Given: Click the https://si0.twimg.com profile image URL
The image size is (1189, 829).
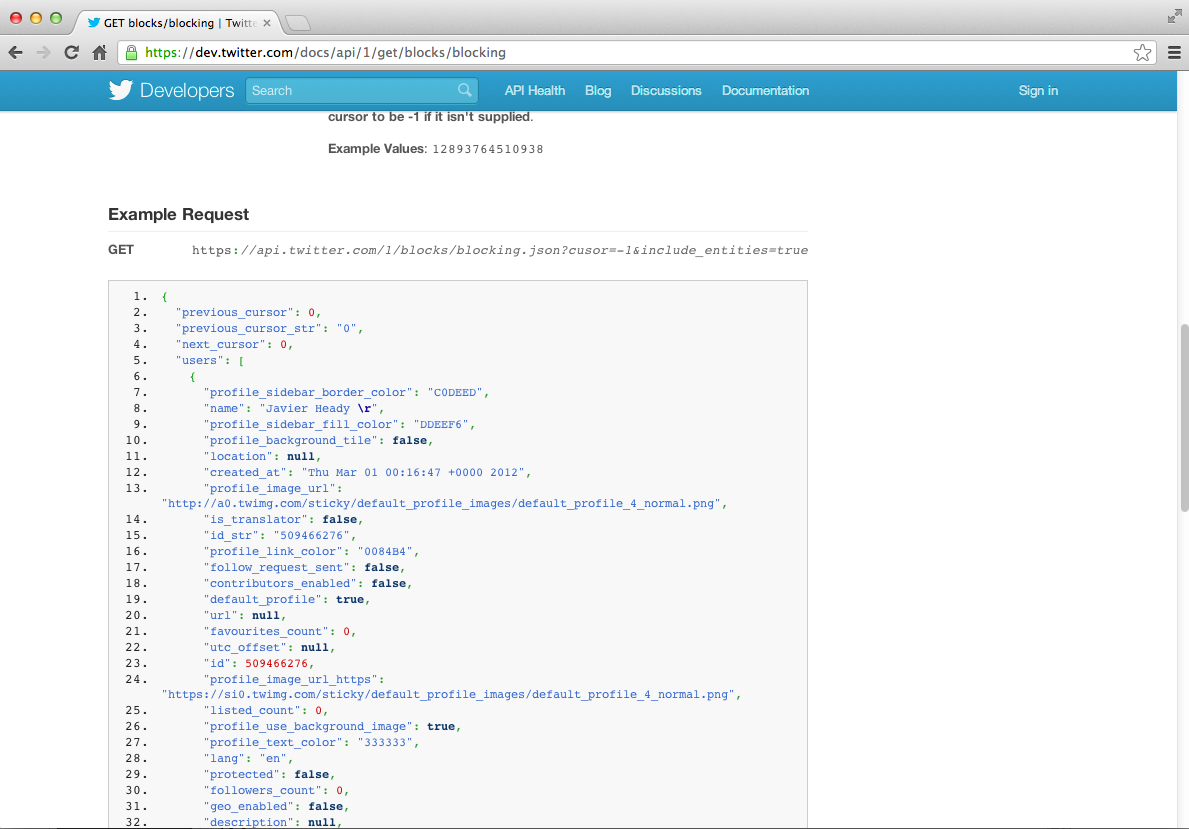Looking at the screenshot, I should (x=448, y=694).
